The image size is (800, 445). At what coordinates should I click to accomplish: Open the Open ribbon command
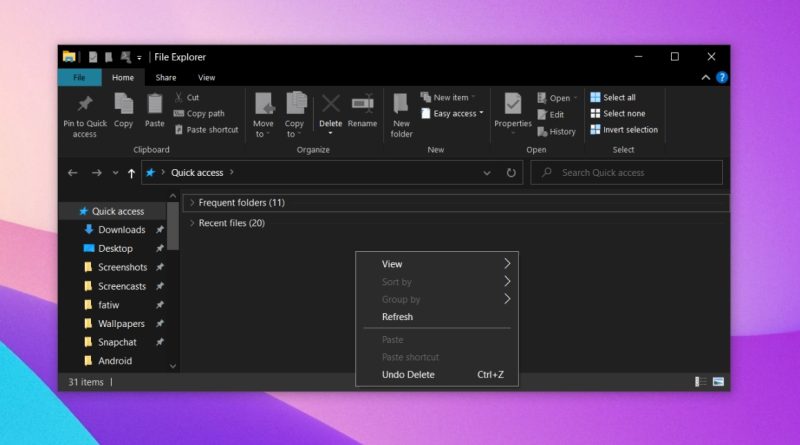[556, 97]
